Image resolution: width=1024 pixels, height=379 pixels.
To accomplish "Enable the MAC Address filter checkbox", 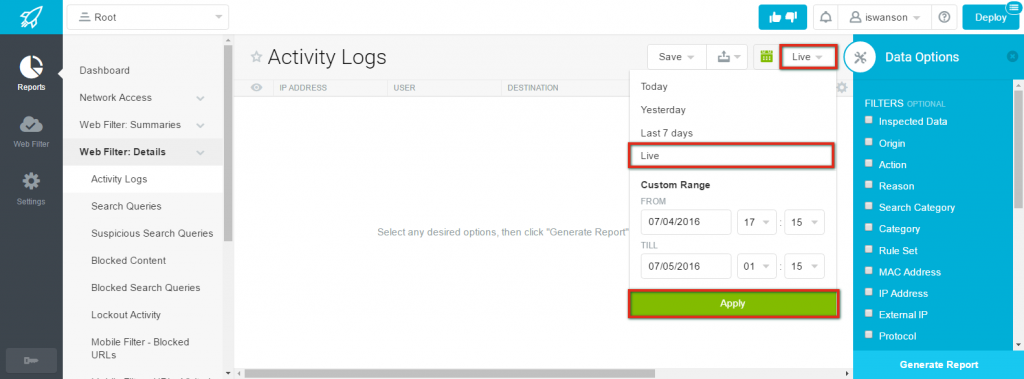I will coord(869,271).
